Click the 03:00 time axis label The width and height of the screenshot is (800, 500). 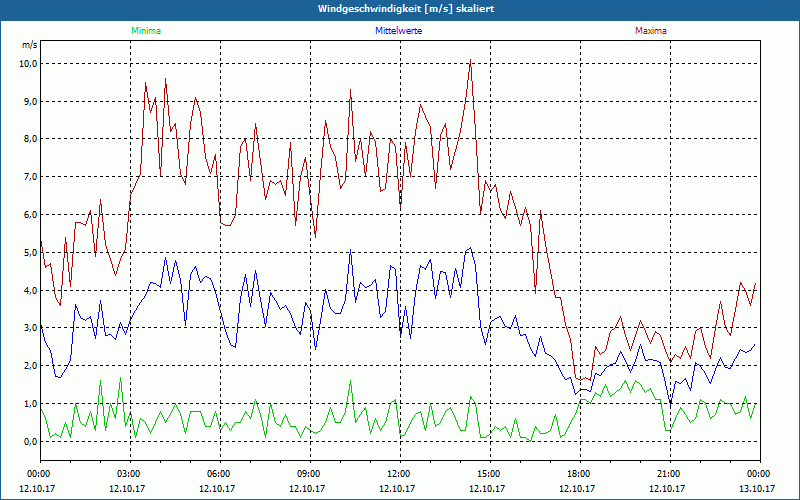click(x=130, y=474)
